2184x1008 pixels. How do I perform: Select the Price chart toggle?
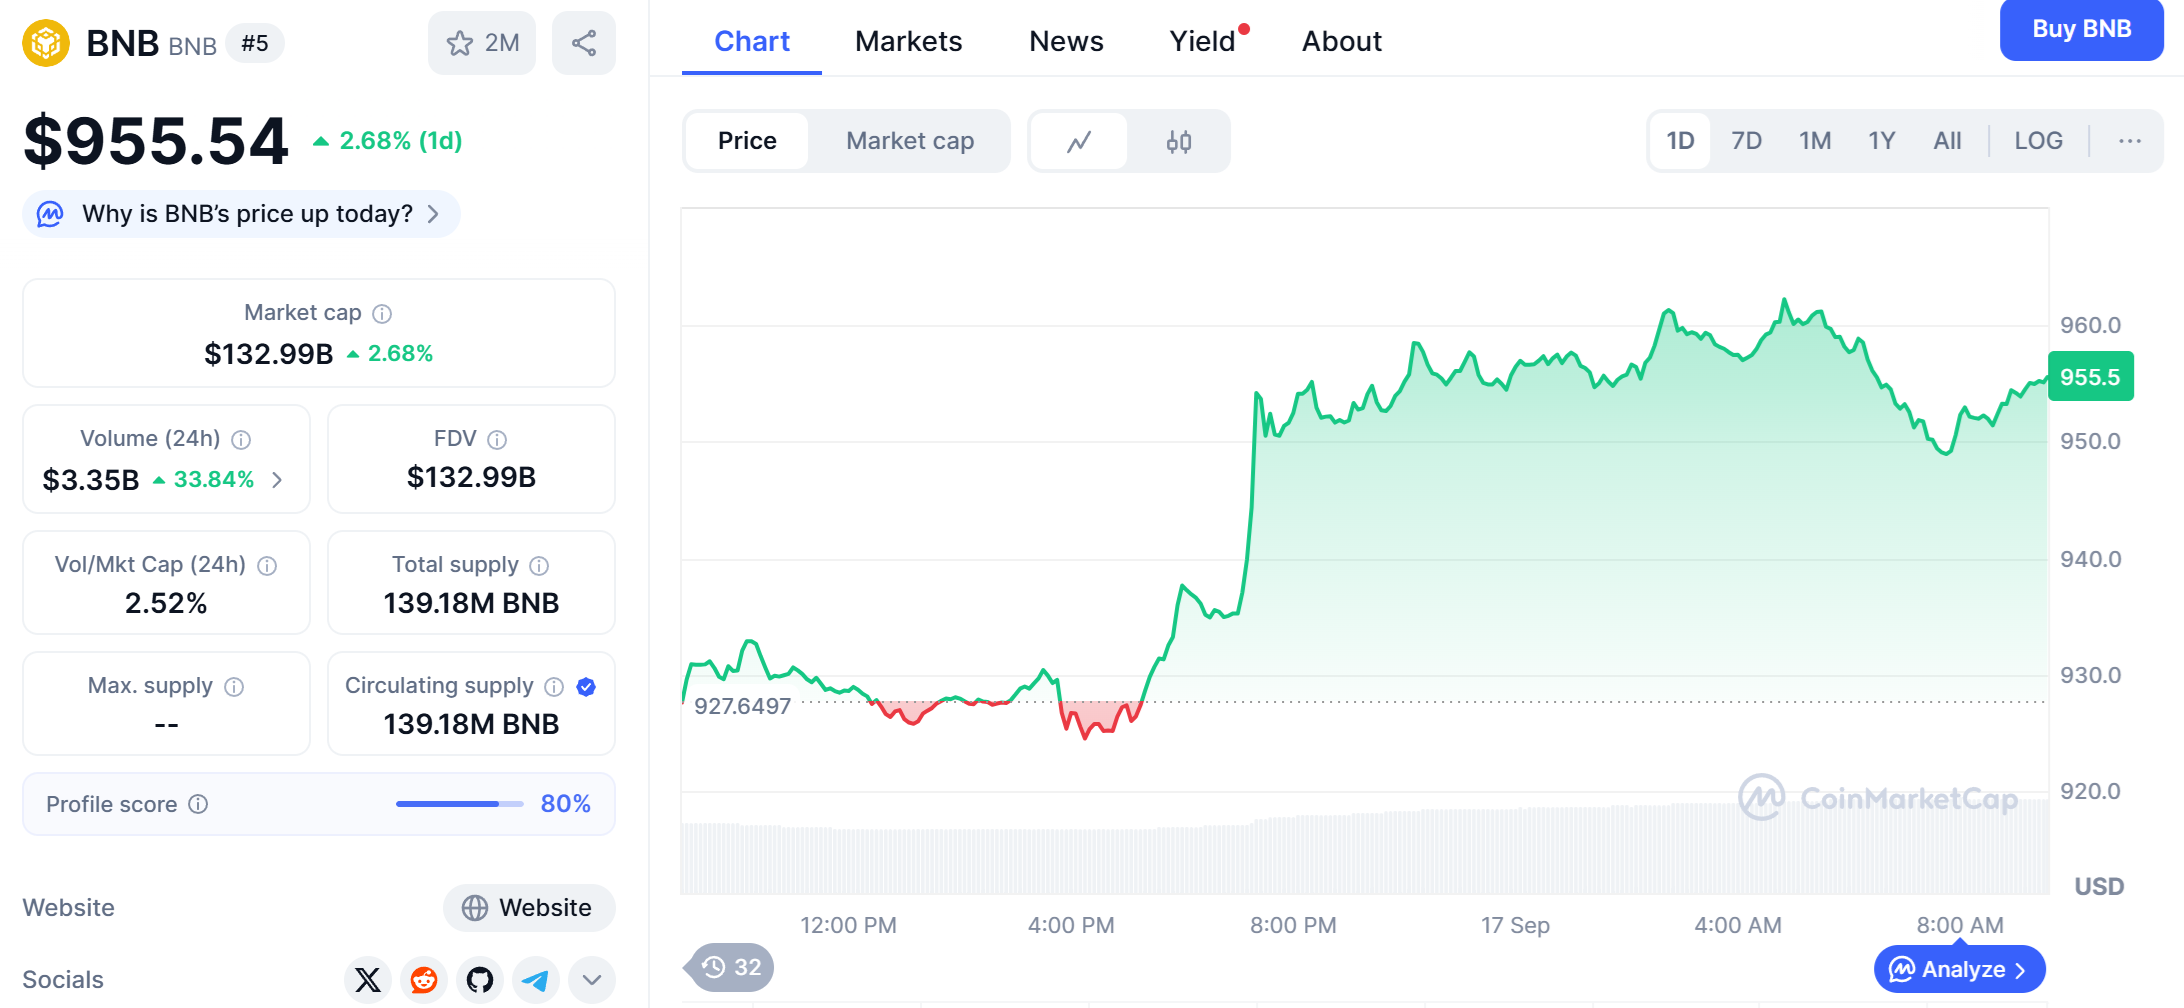pos(747,141)
